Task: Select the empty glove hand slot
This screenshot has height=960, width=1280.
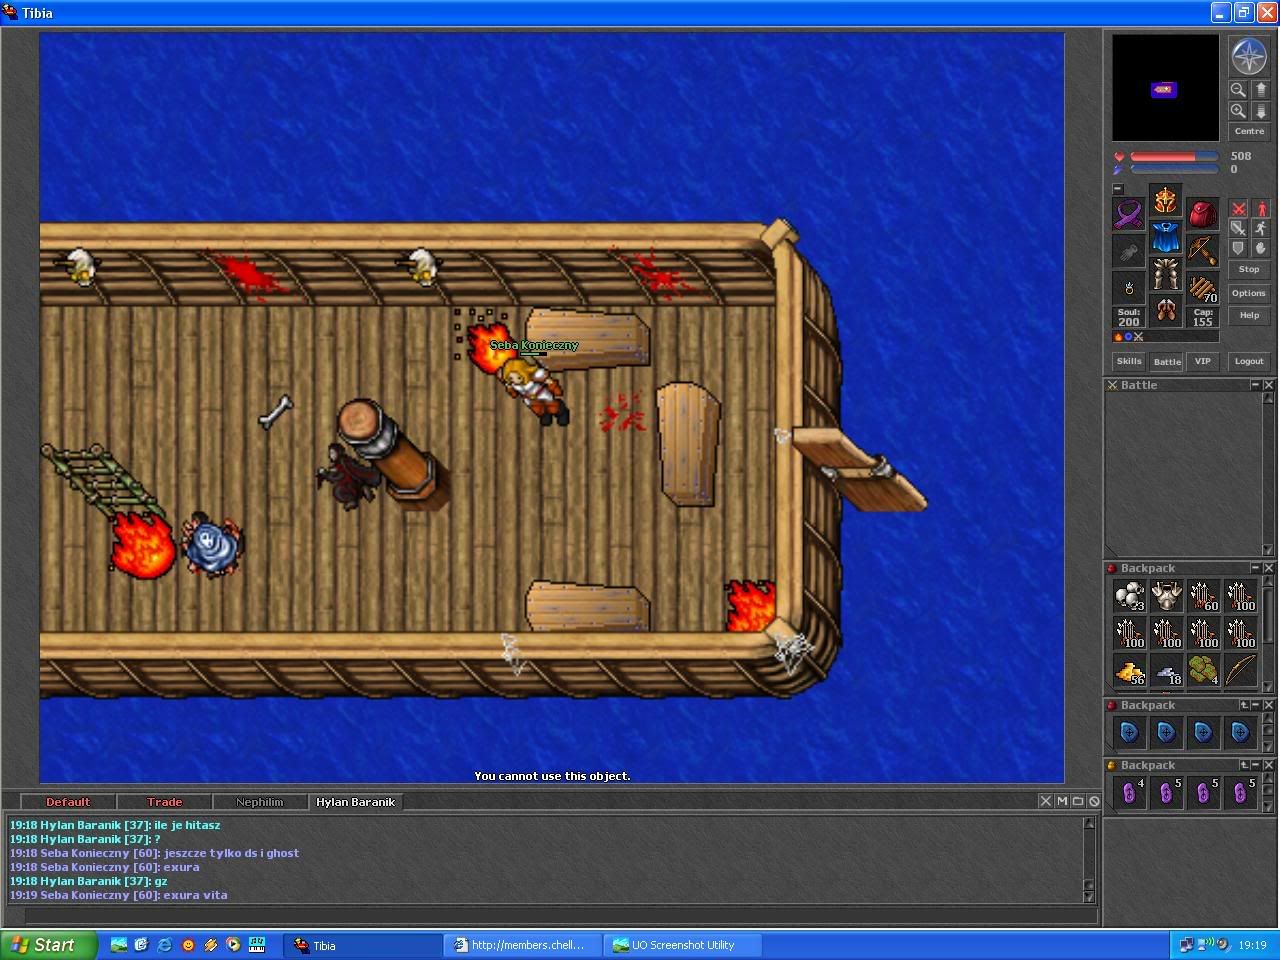Action: click(1129, 251)
